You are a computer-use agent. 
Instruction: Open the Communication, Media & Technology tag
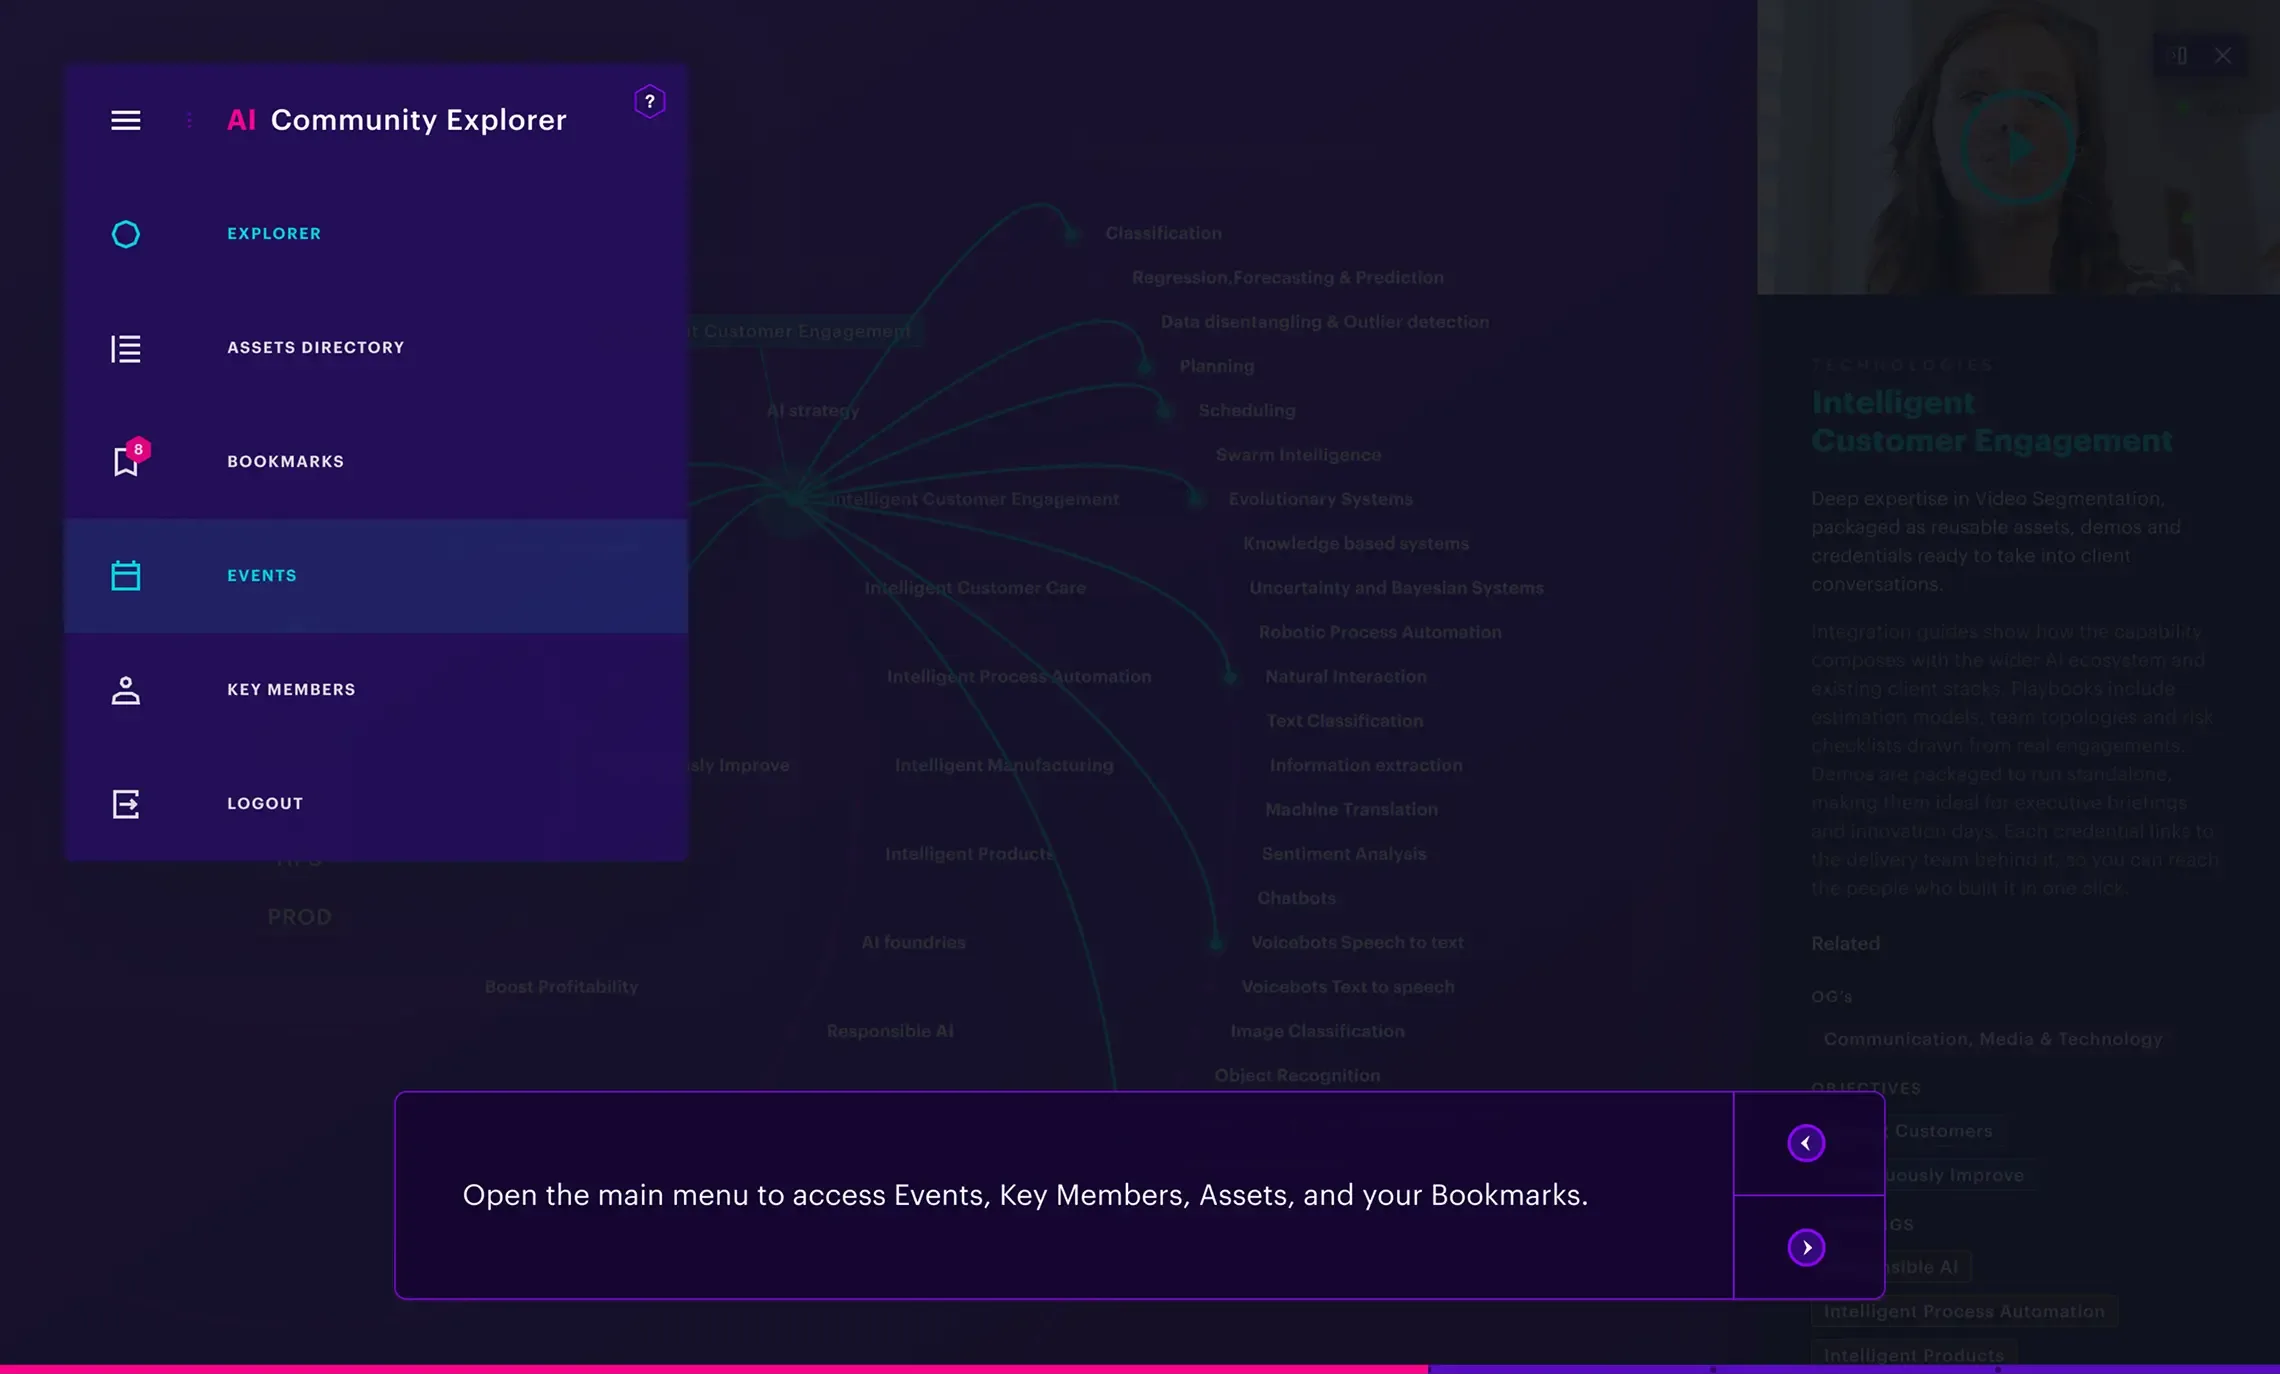(x=1992, y=1039)
